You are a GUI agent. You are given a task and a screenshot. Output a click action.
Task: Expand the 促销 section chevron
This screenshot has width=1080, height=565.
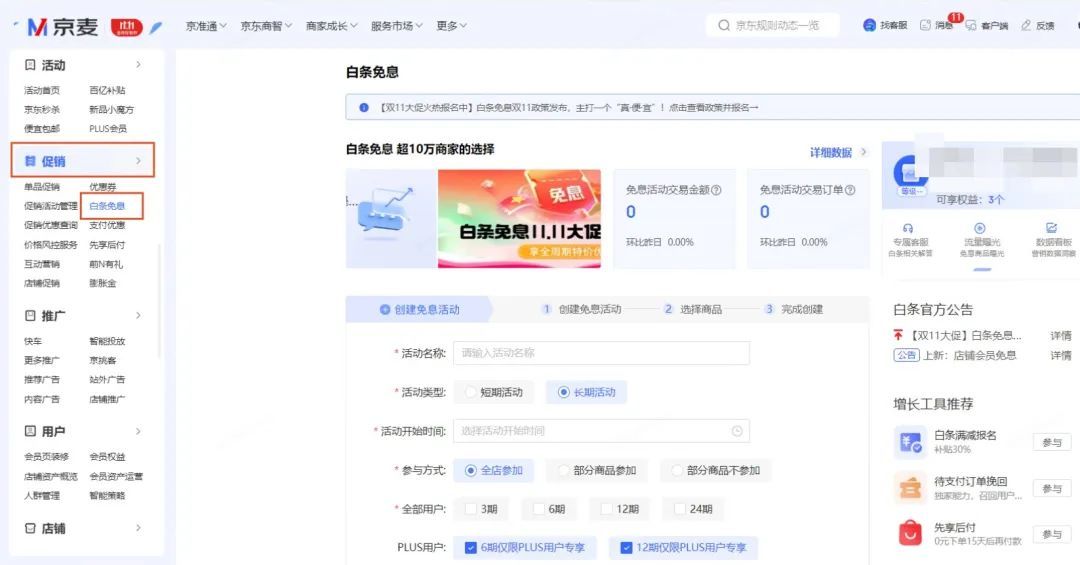tap(138, 161)
